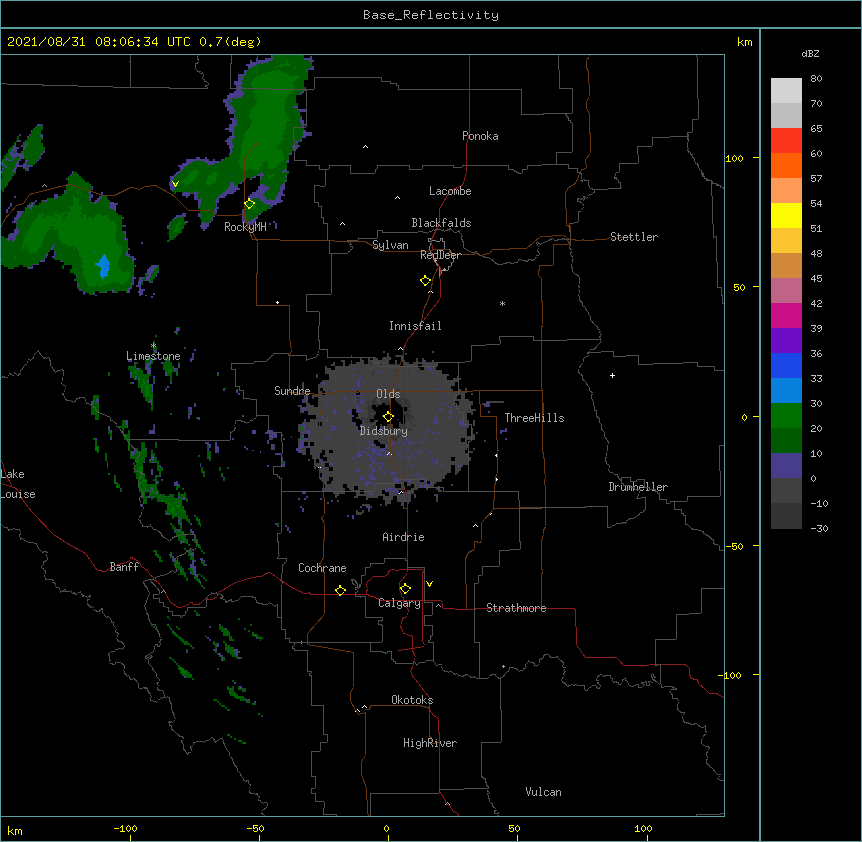862x842 pixels.
Task: Click the blue 30 dBZ core in western echo
Action: 103,267
